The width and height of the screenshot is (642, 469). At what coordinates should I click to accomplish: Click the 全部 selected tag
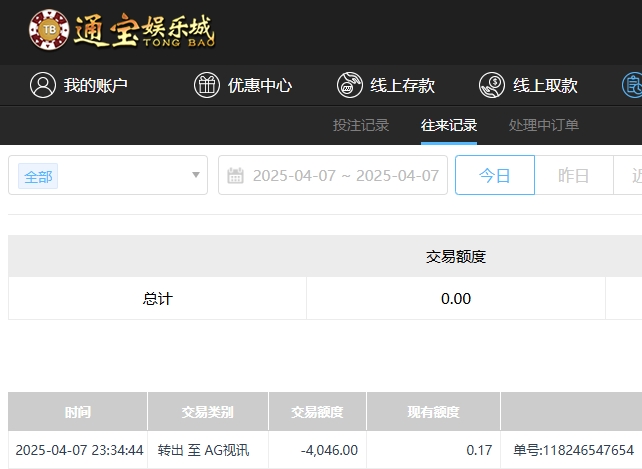(38, 176)
